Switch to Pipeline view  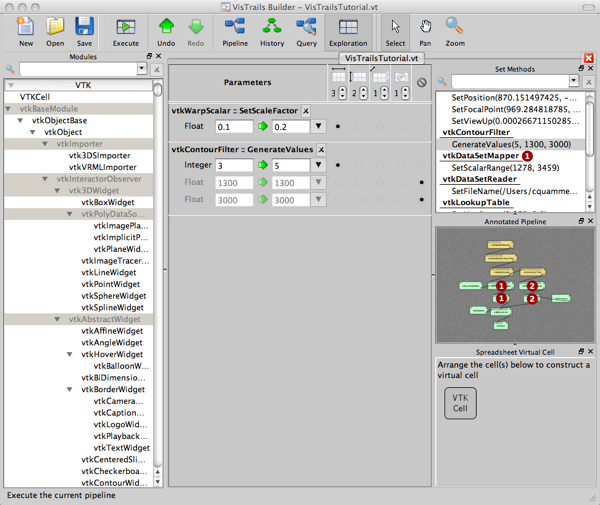pyautogui.click(x=235, y=32)
